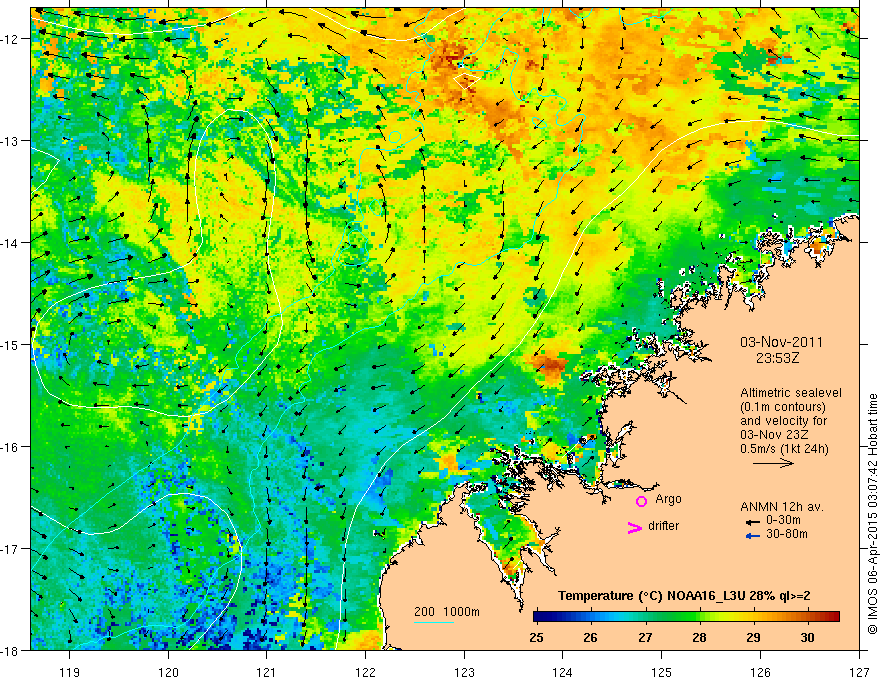Screen dimensions: 880x680
Task: Click the longitude axis label 120
Action: [168, 672]
